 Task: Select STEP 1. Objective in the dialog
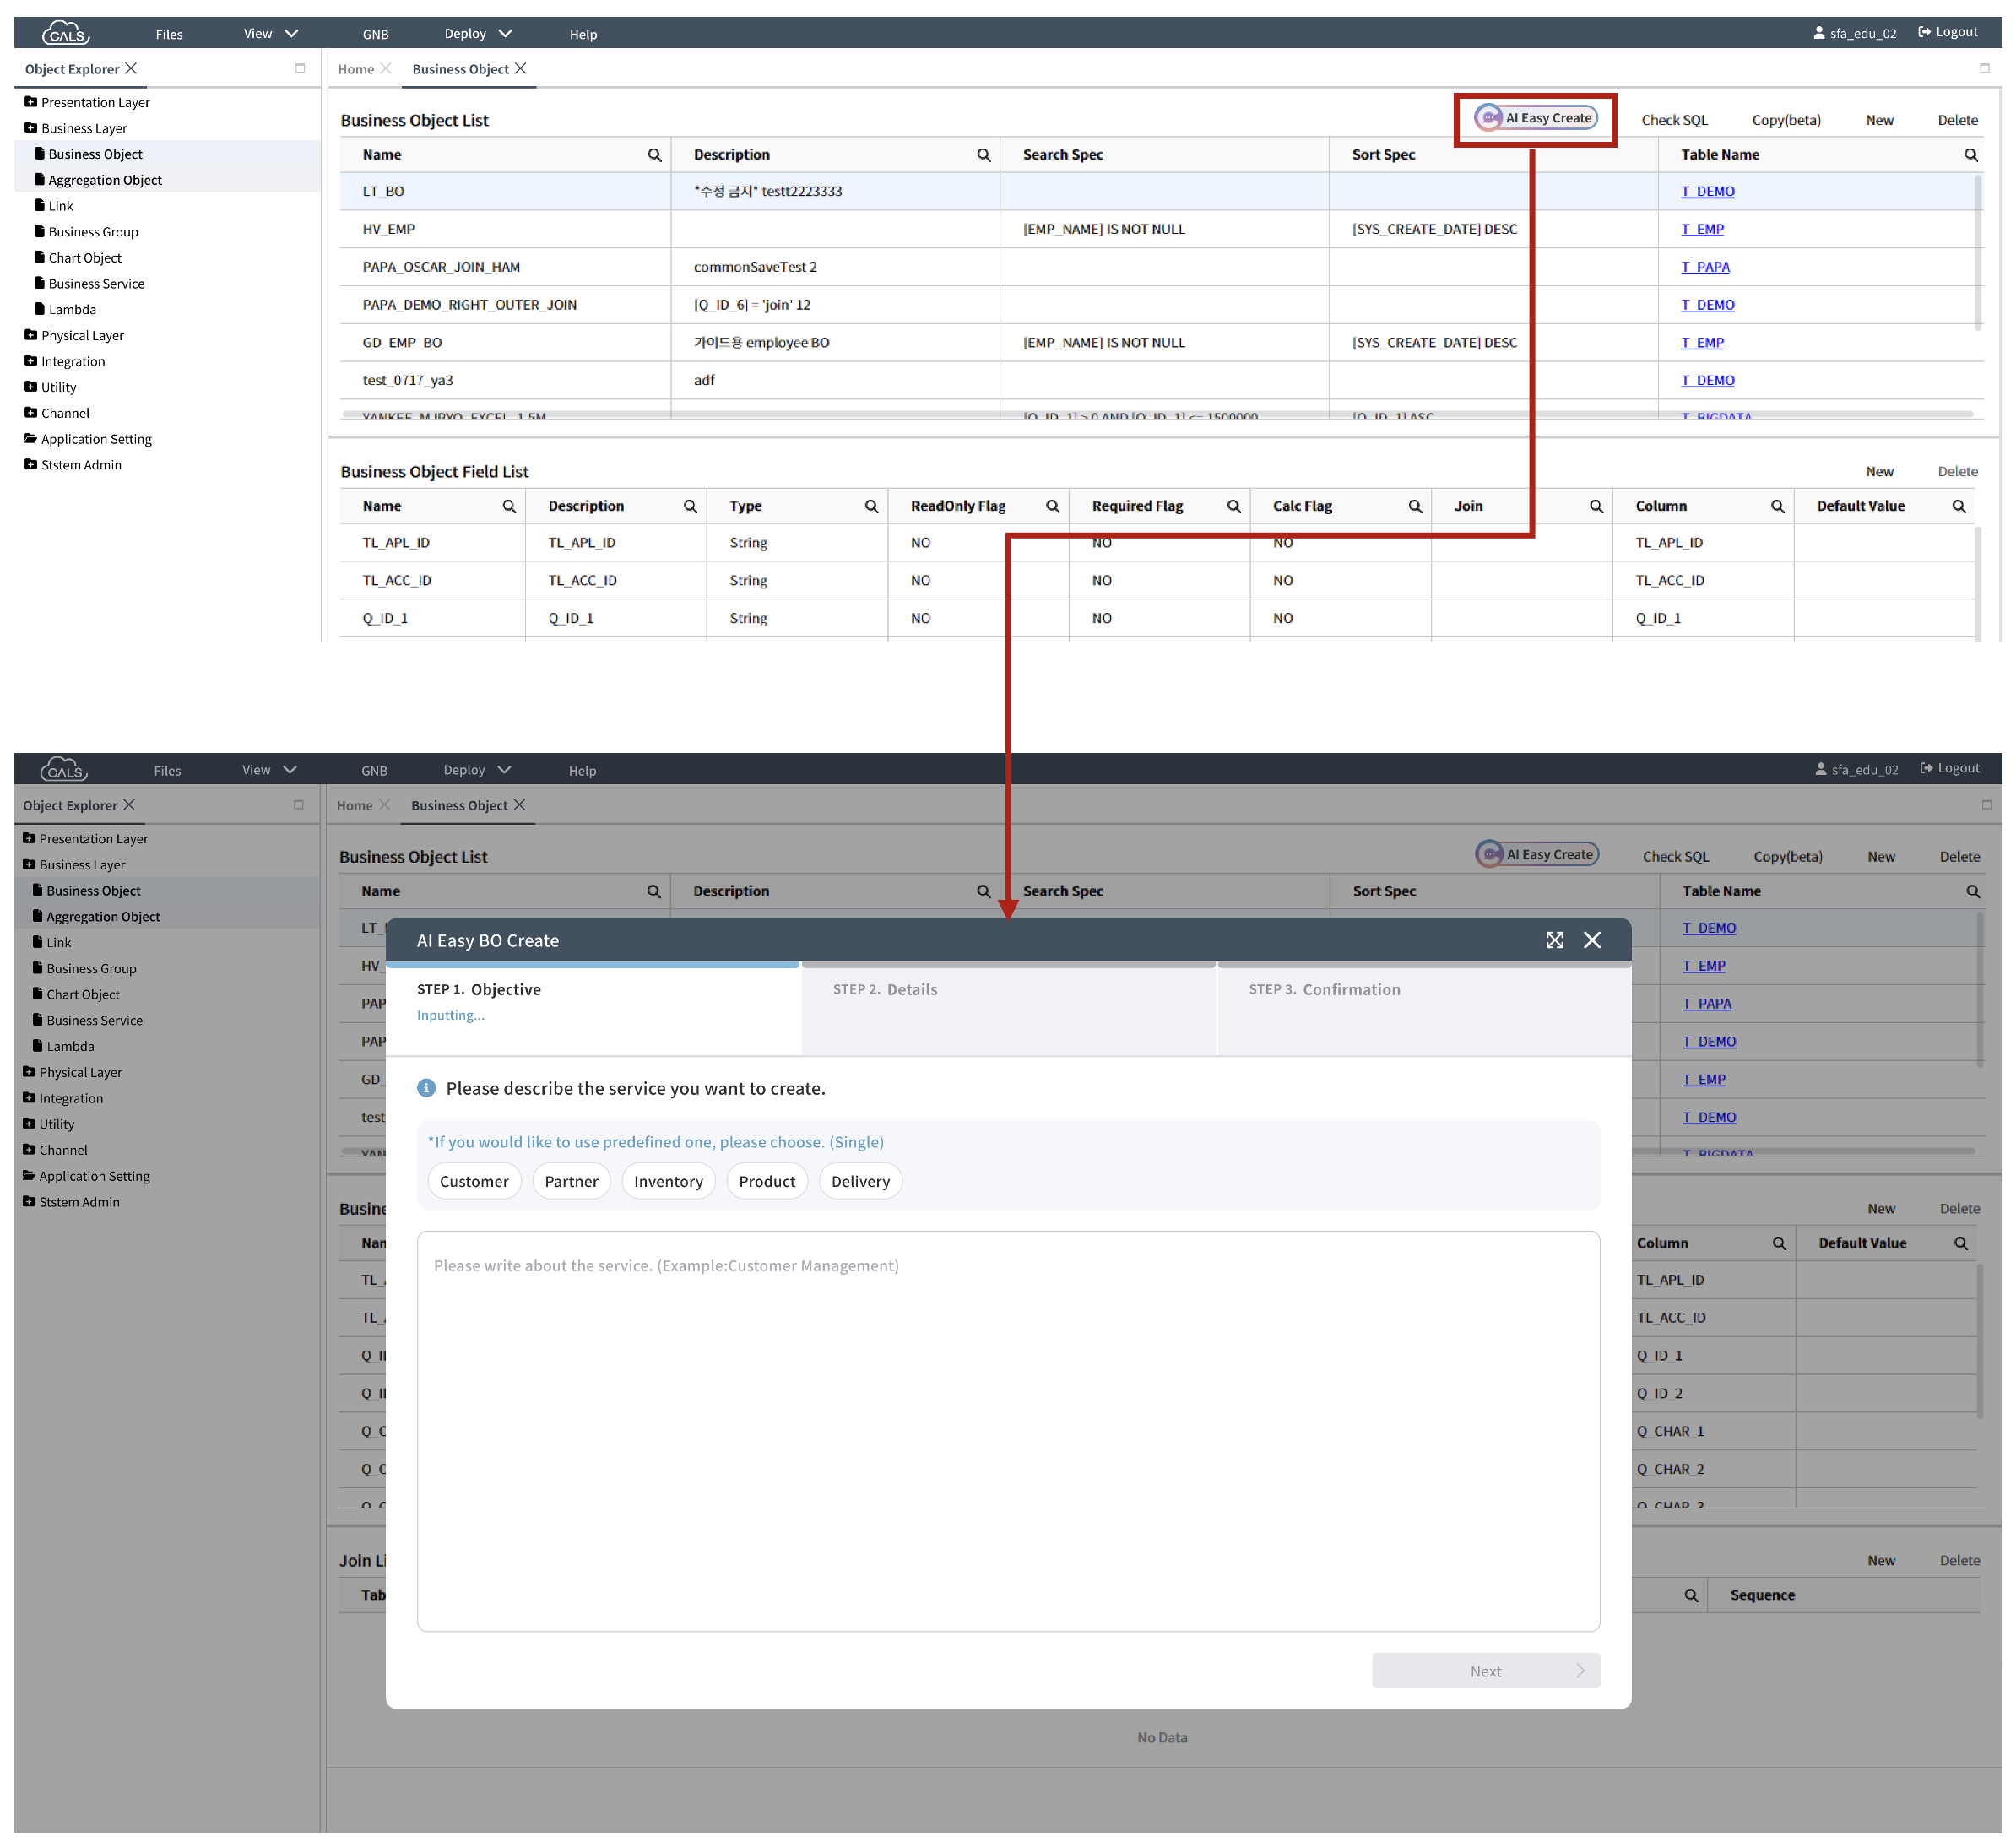coord(593,1008)
